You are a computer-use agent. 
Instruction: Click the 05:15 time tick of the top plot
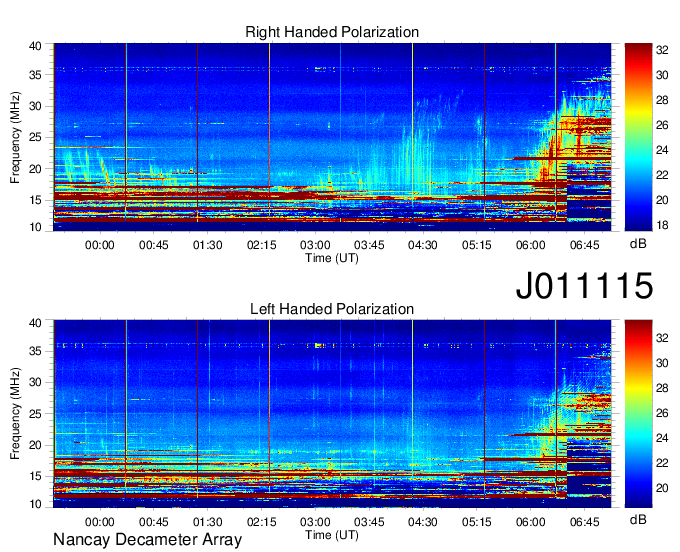tap(477, 245)
